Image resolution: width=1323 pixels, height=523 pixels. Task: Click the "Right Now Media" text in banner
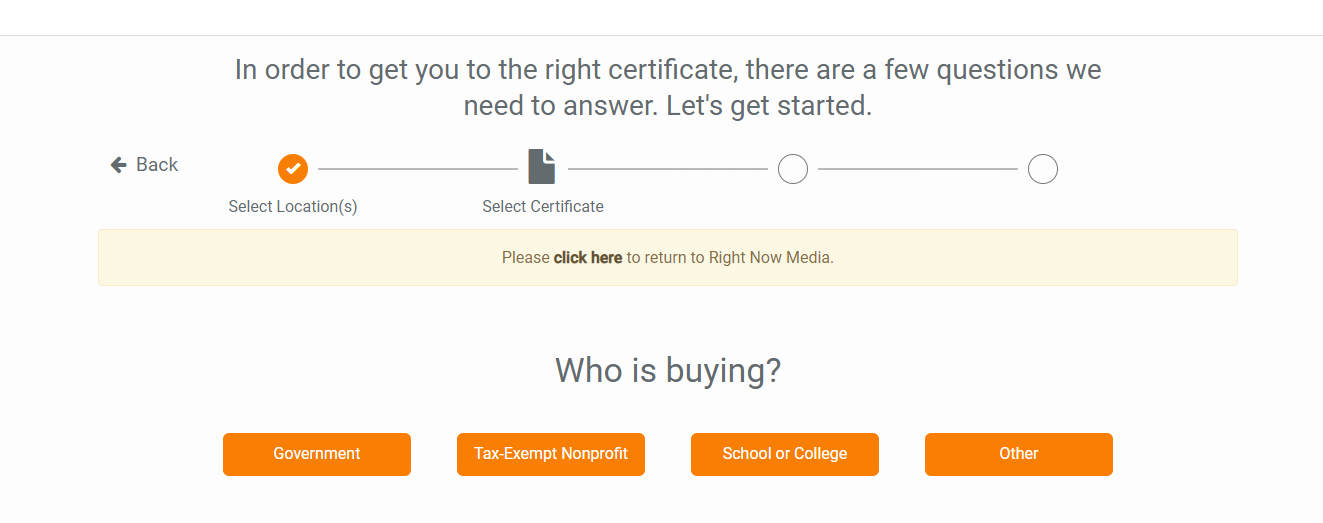(771, 258)
